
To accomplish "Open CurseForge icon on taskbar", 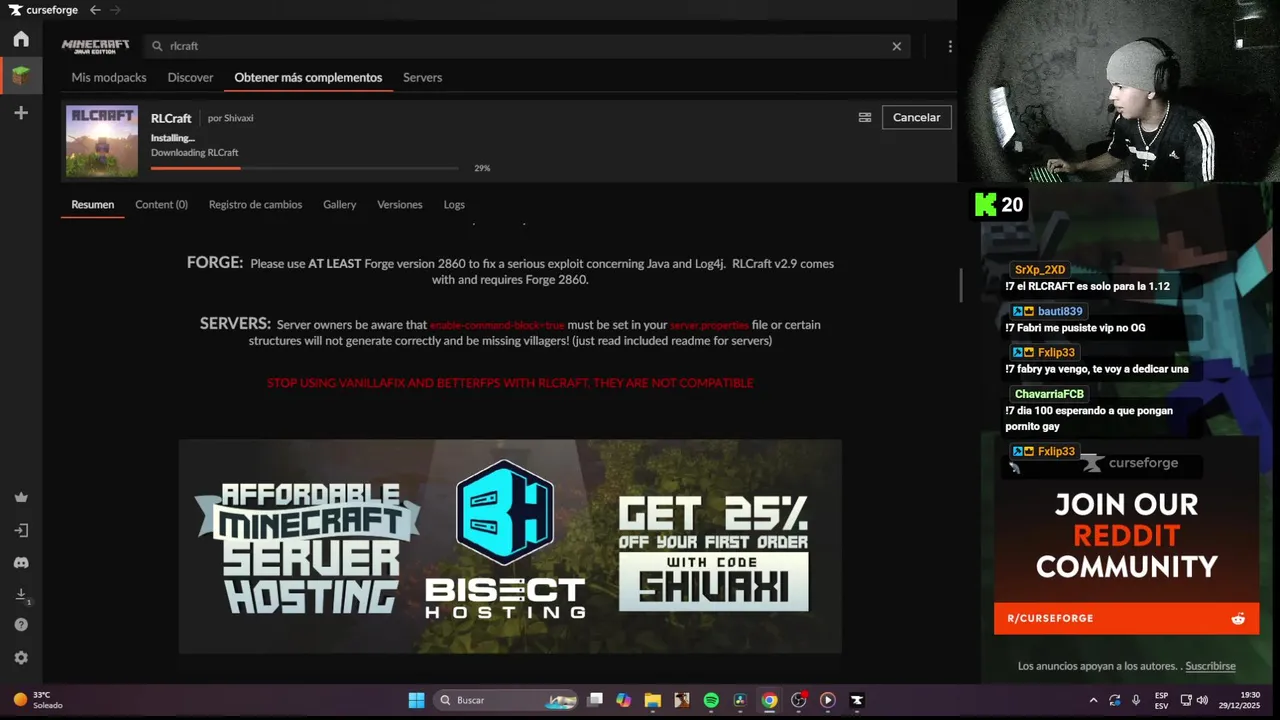I will coord(856,700).
